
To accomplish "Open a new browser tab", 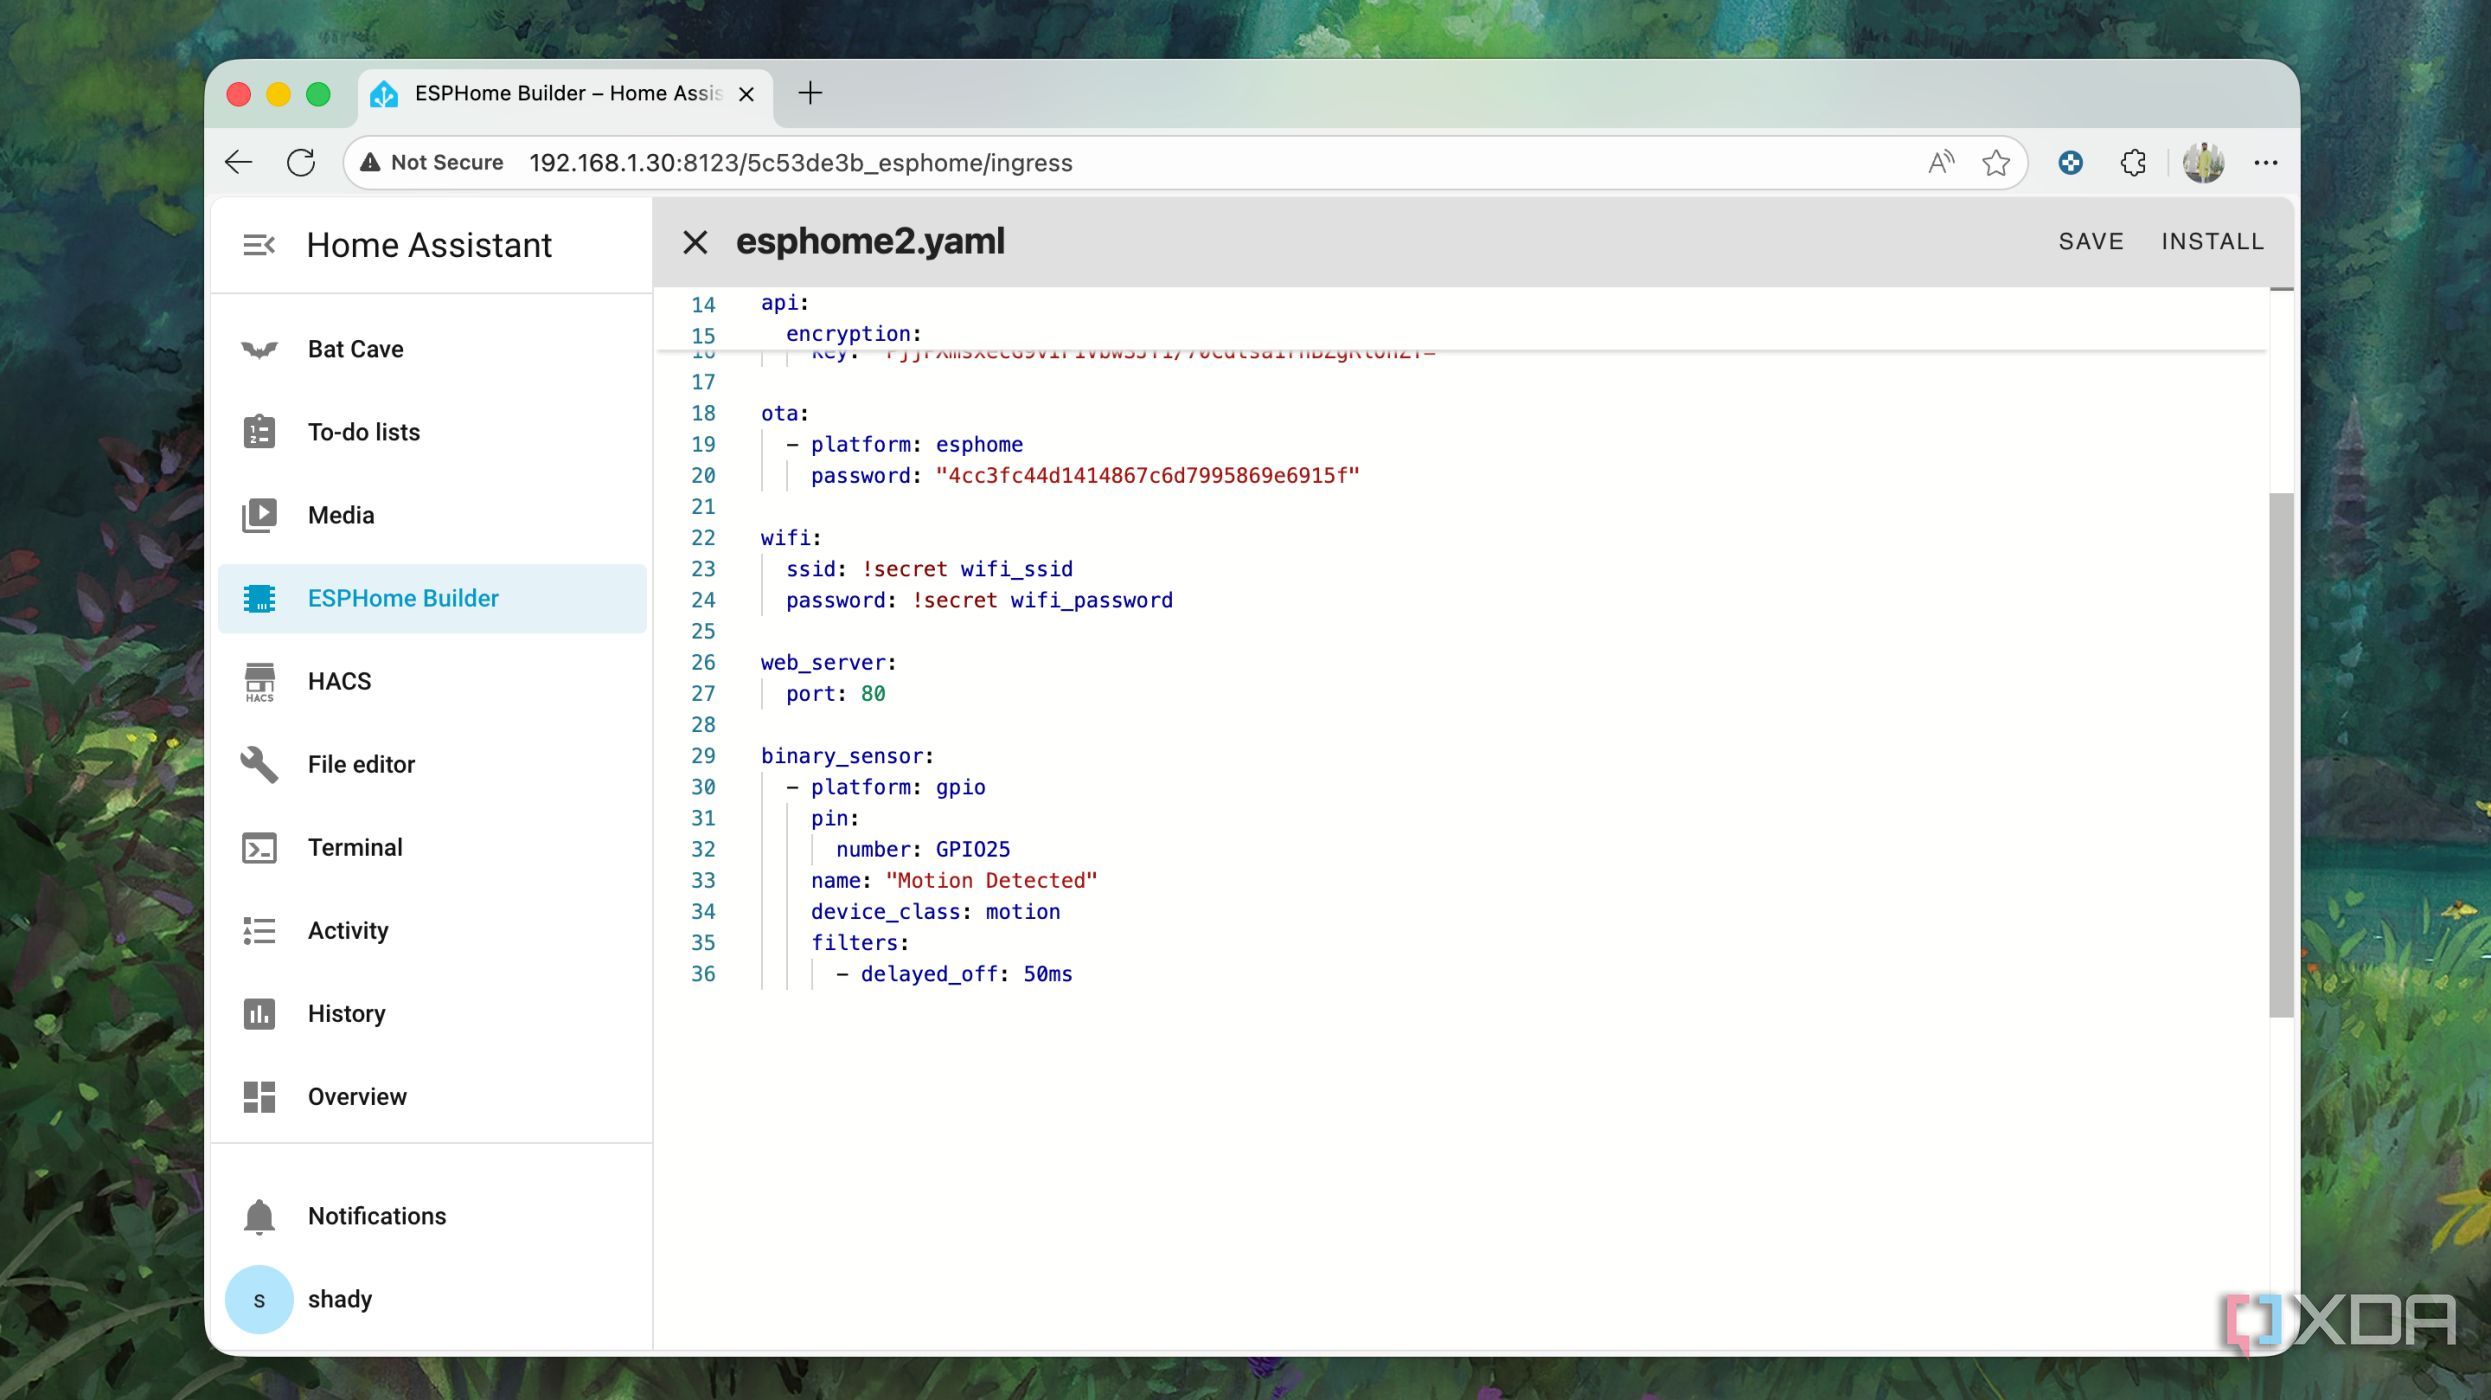I will [x=810, y=93].
